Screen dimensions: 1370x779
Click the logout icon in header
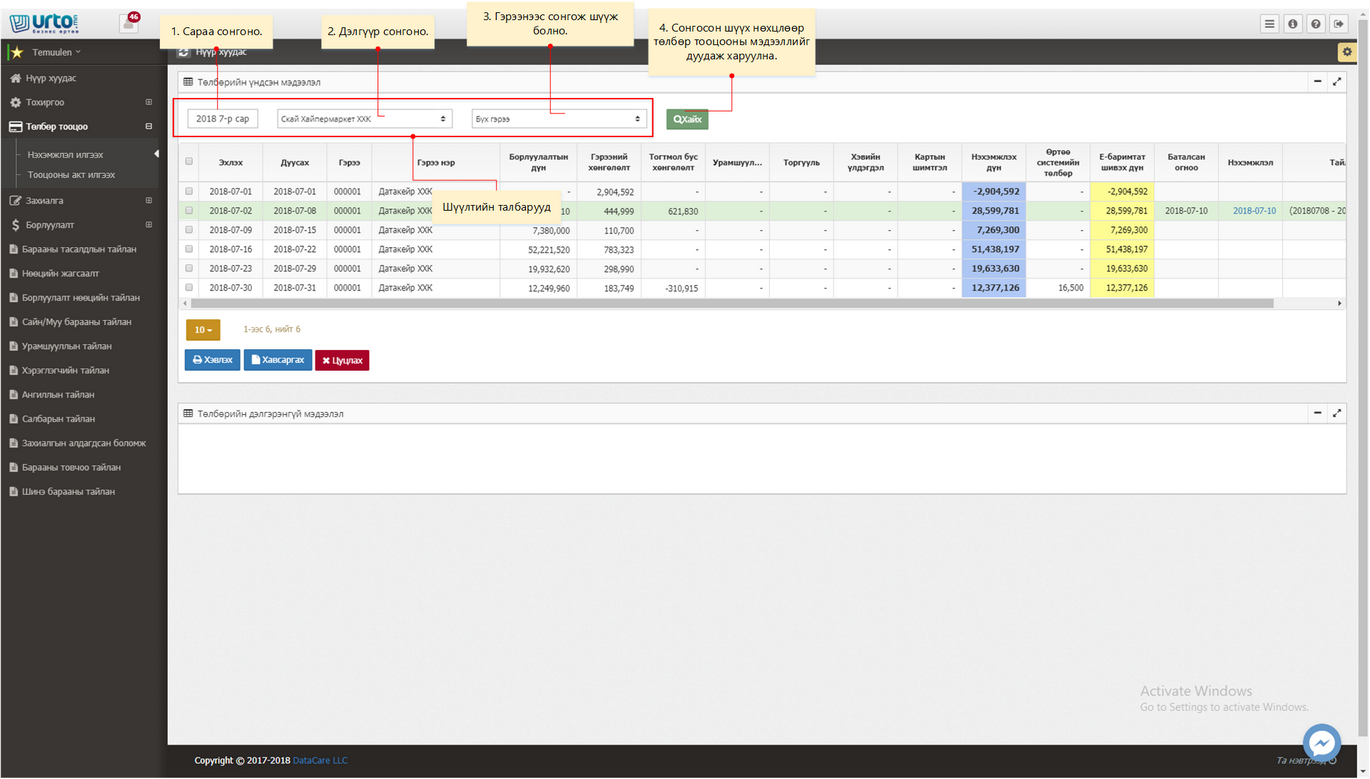coord(1338,24)
